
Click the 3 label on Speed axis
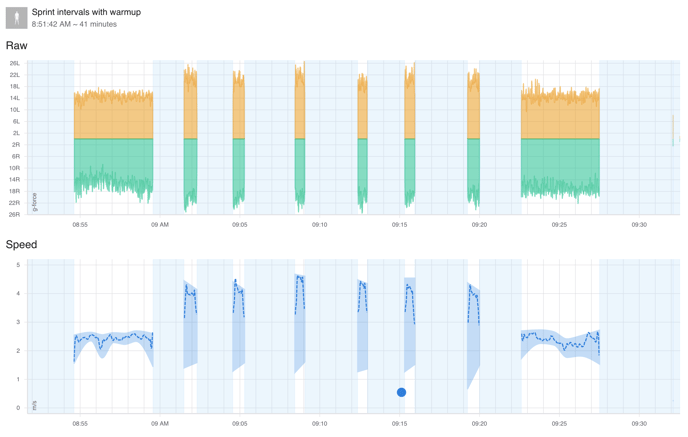[18, 322]
